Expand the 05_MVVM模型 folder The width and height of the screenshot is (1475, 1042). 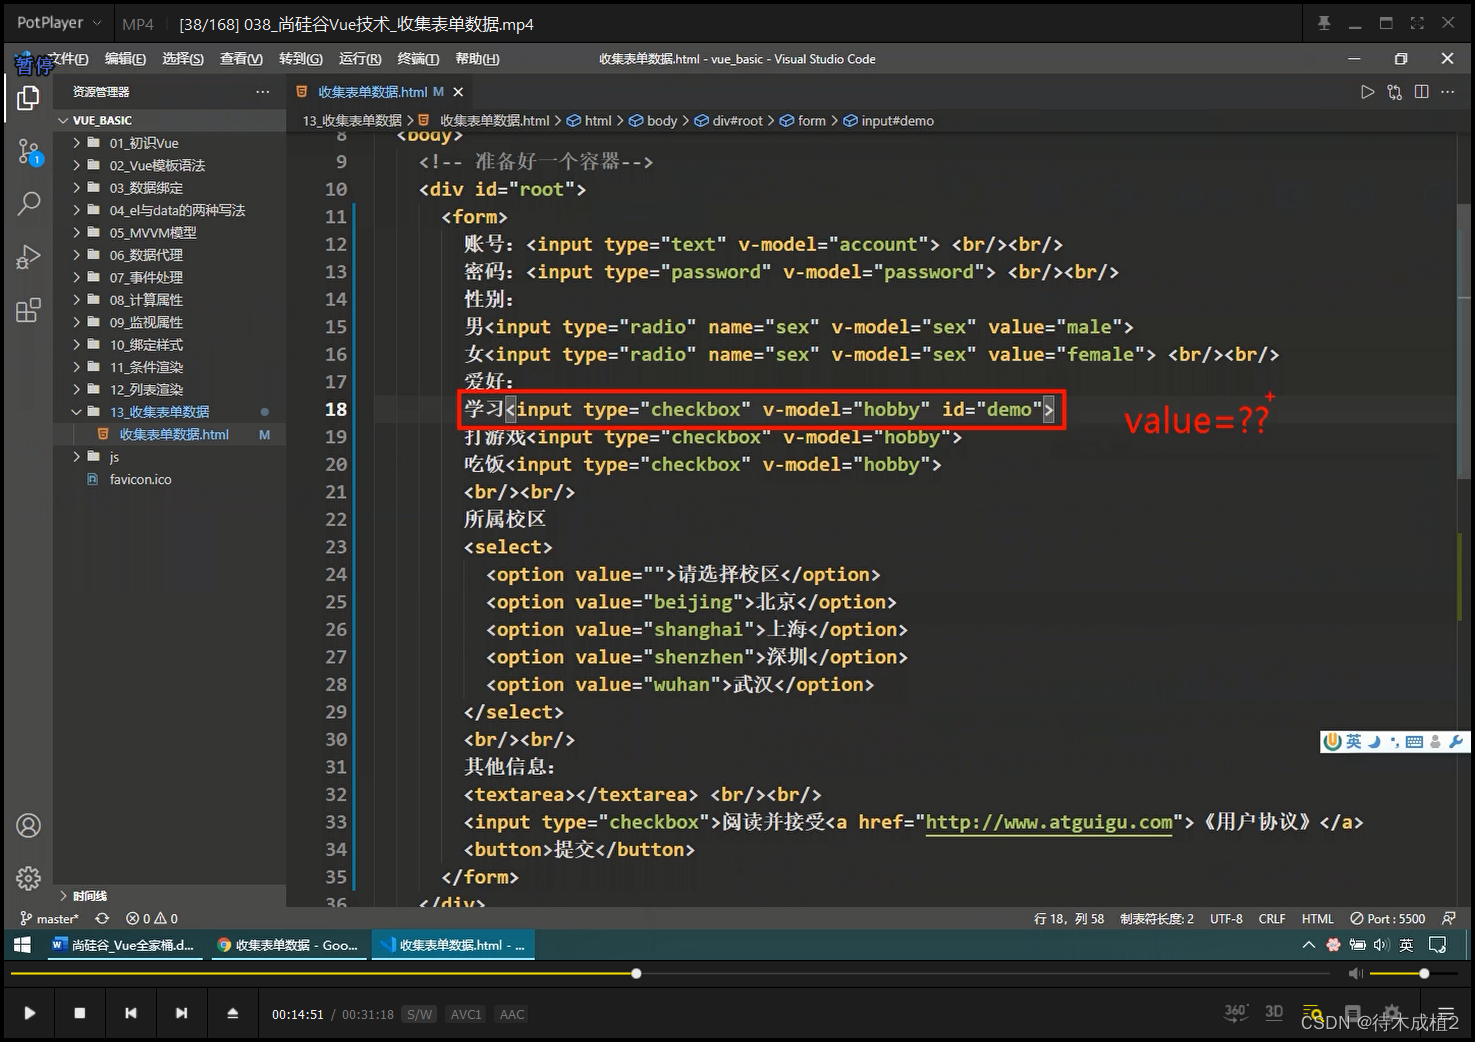[x=170, y=232]
